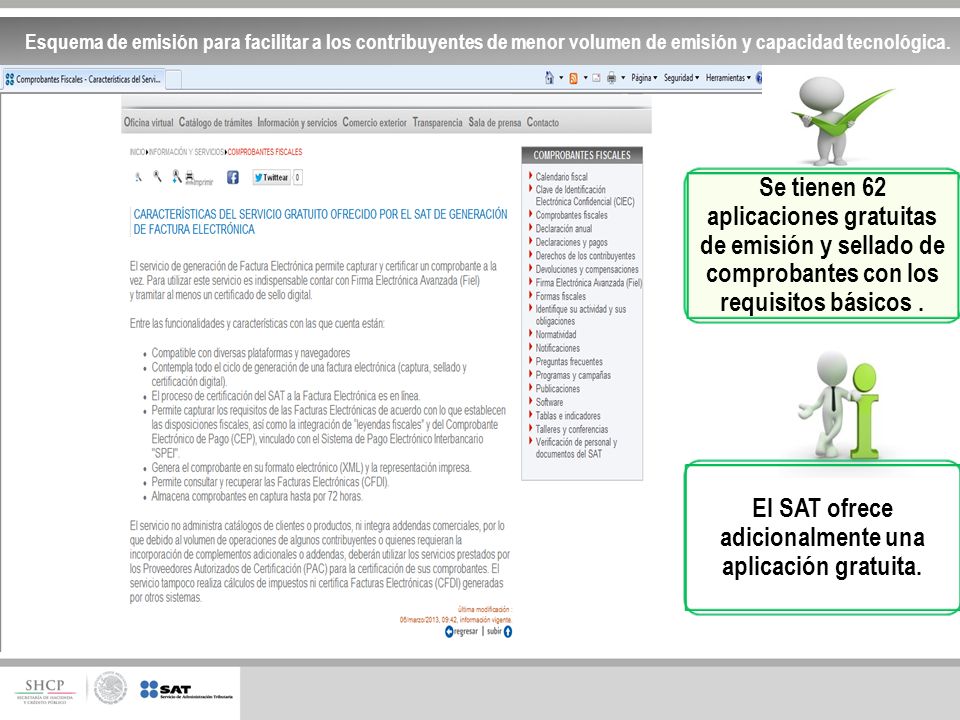Viewport: 960px width, 720px height.
Task: Select the medium text size icon
Action: [x=157, y=176]
